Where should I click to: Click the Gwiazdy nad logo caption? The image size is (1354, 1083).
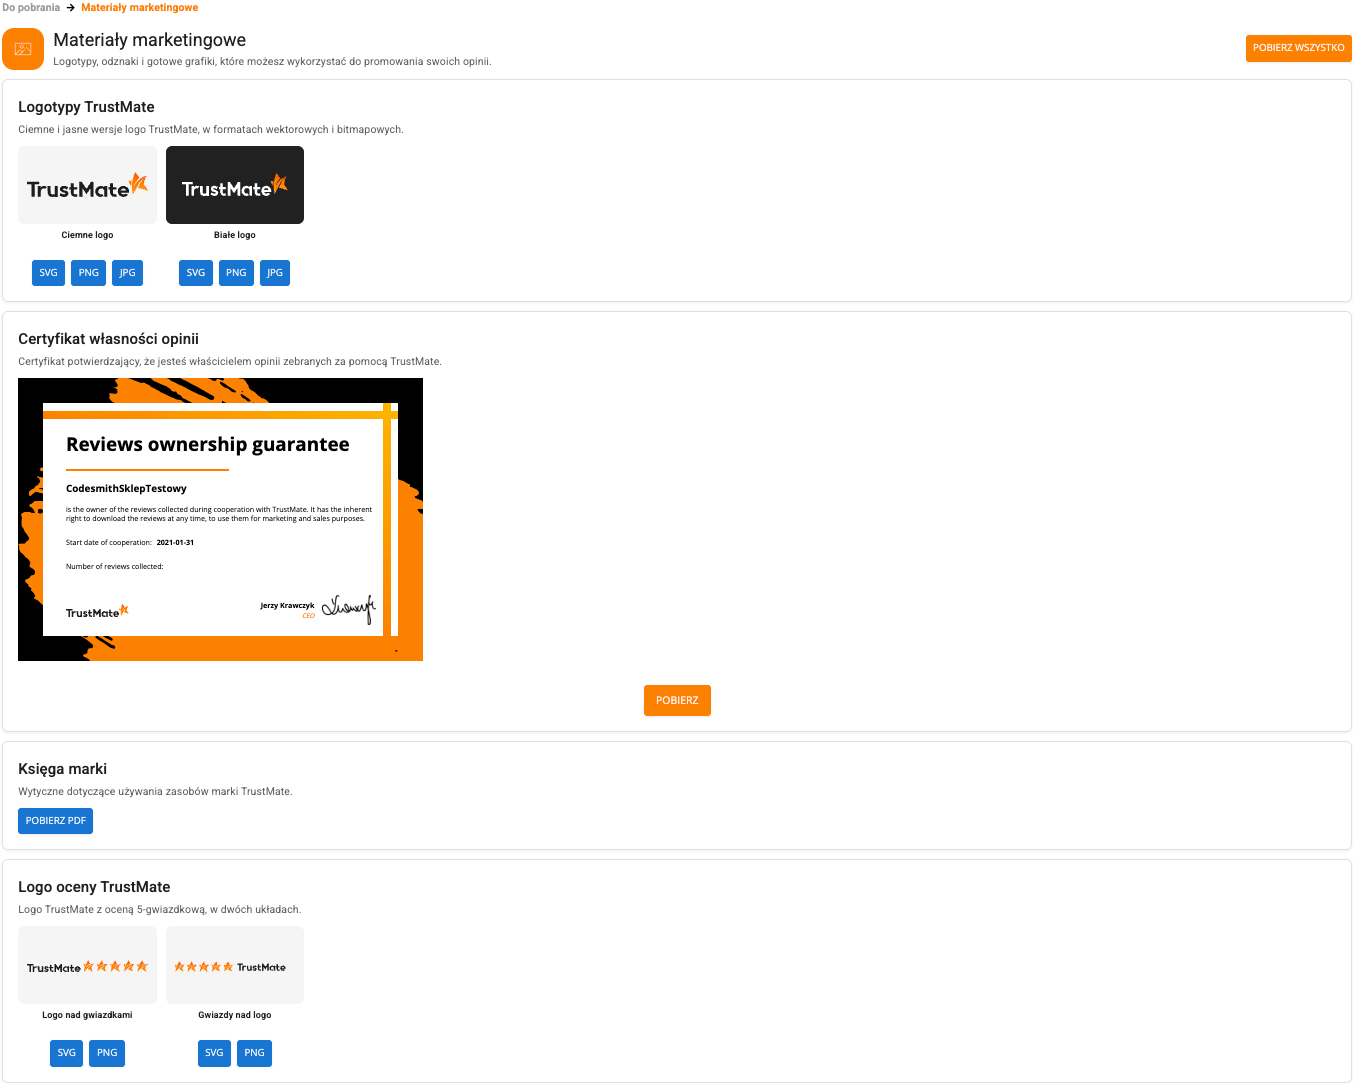tap(235, 1015)
